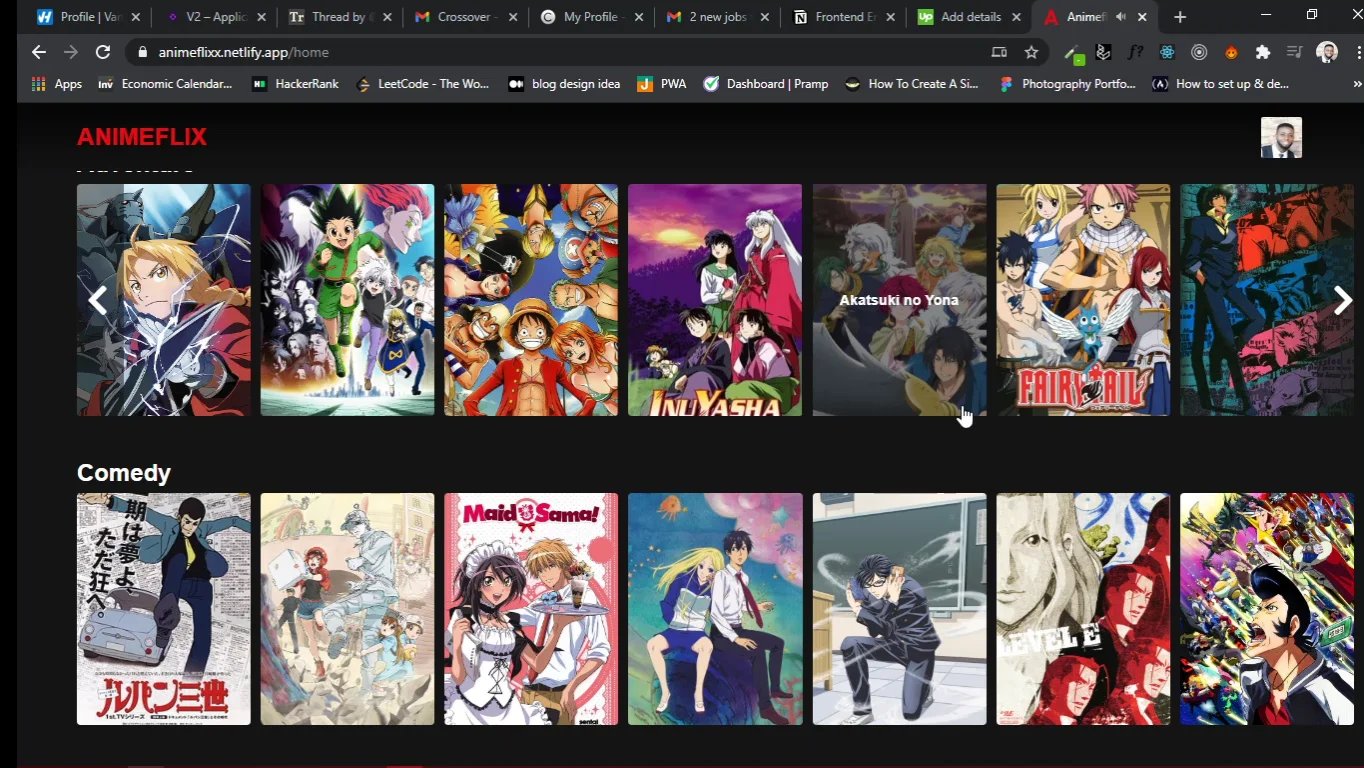The width and height of the screenshot is (1364, 768).
Task: Mute the Animeflix tab via speaker icon
Action: point(1121,17)
